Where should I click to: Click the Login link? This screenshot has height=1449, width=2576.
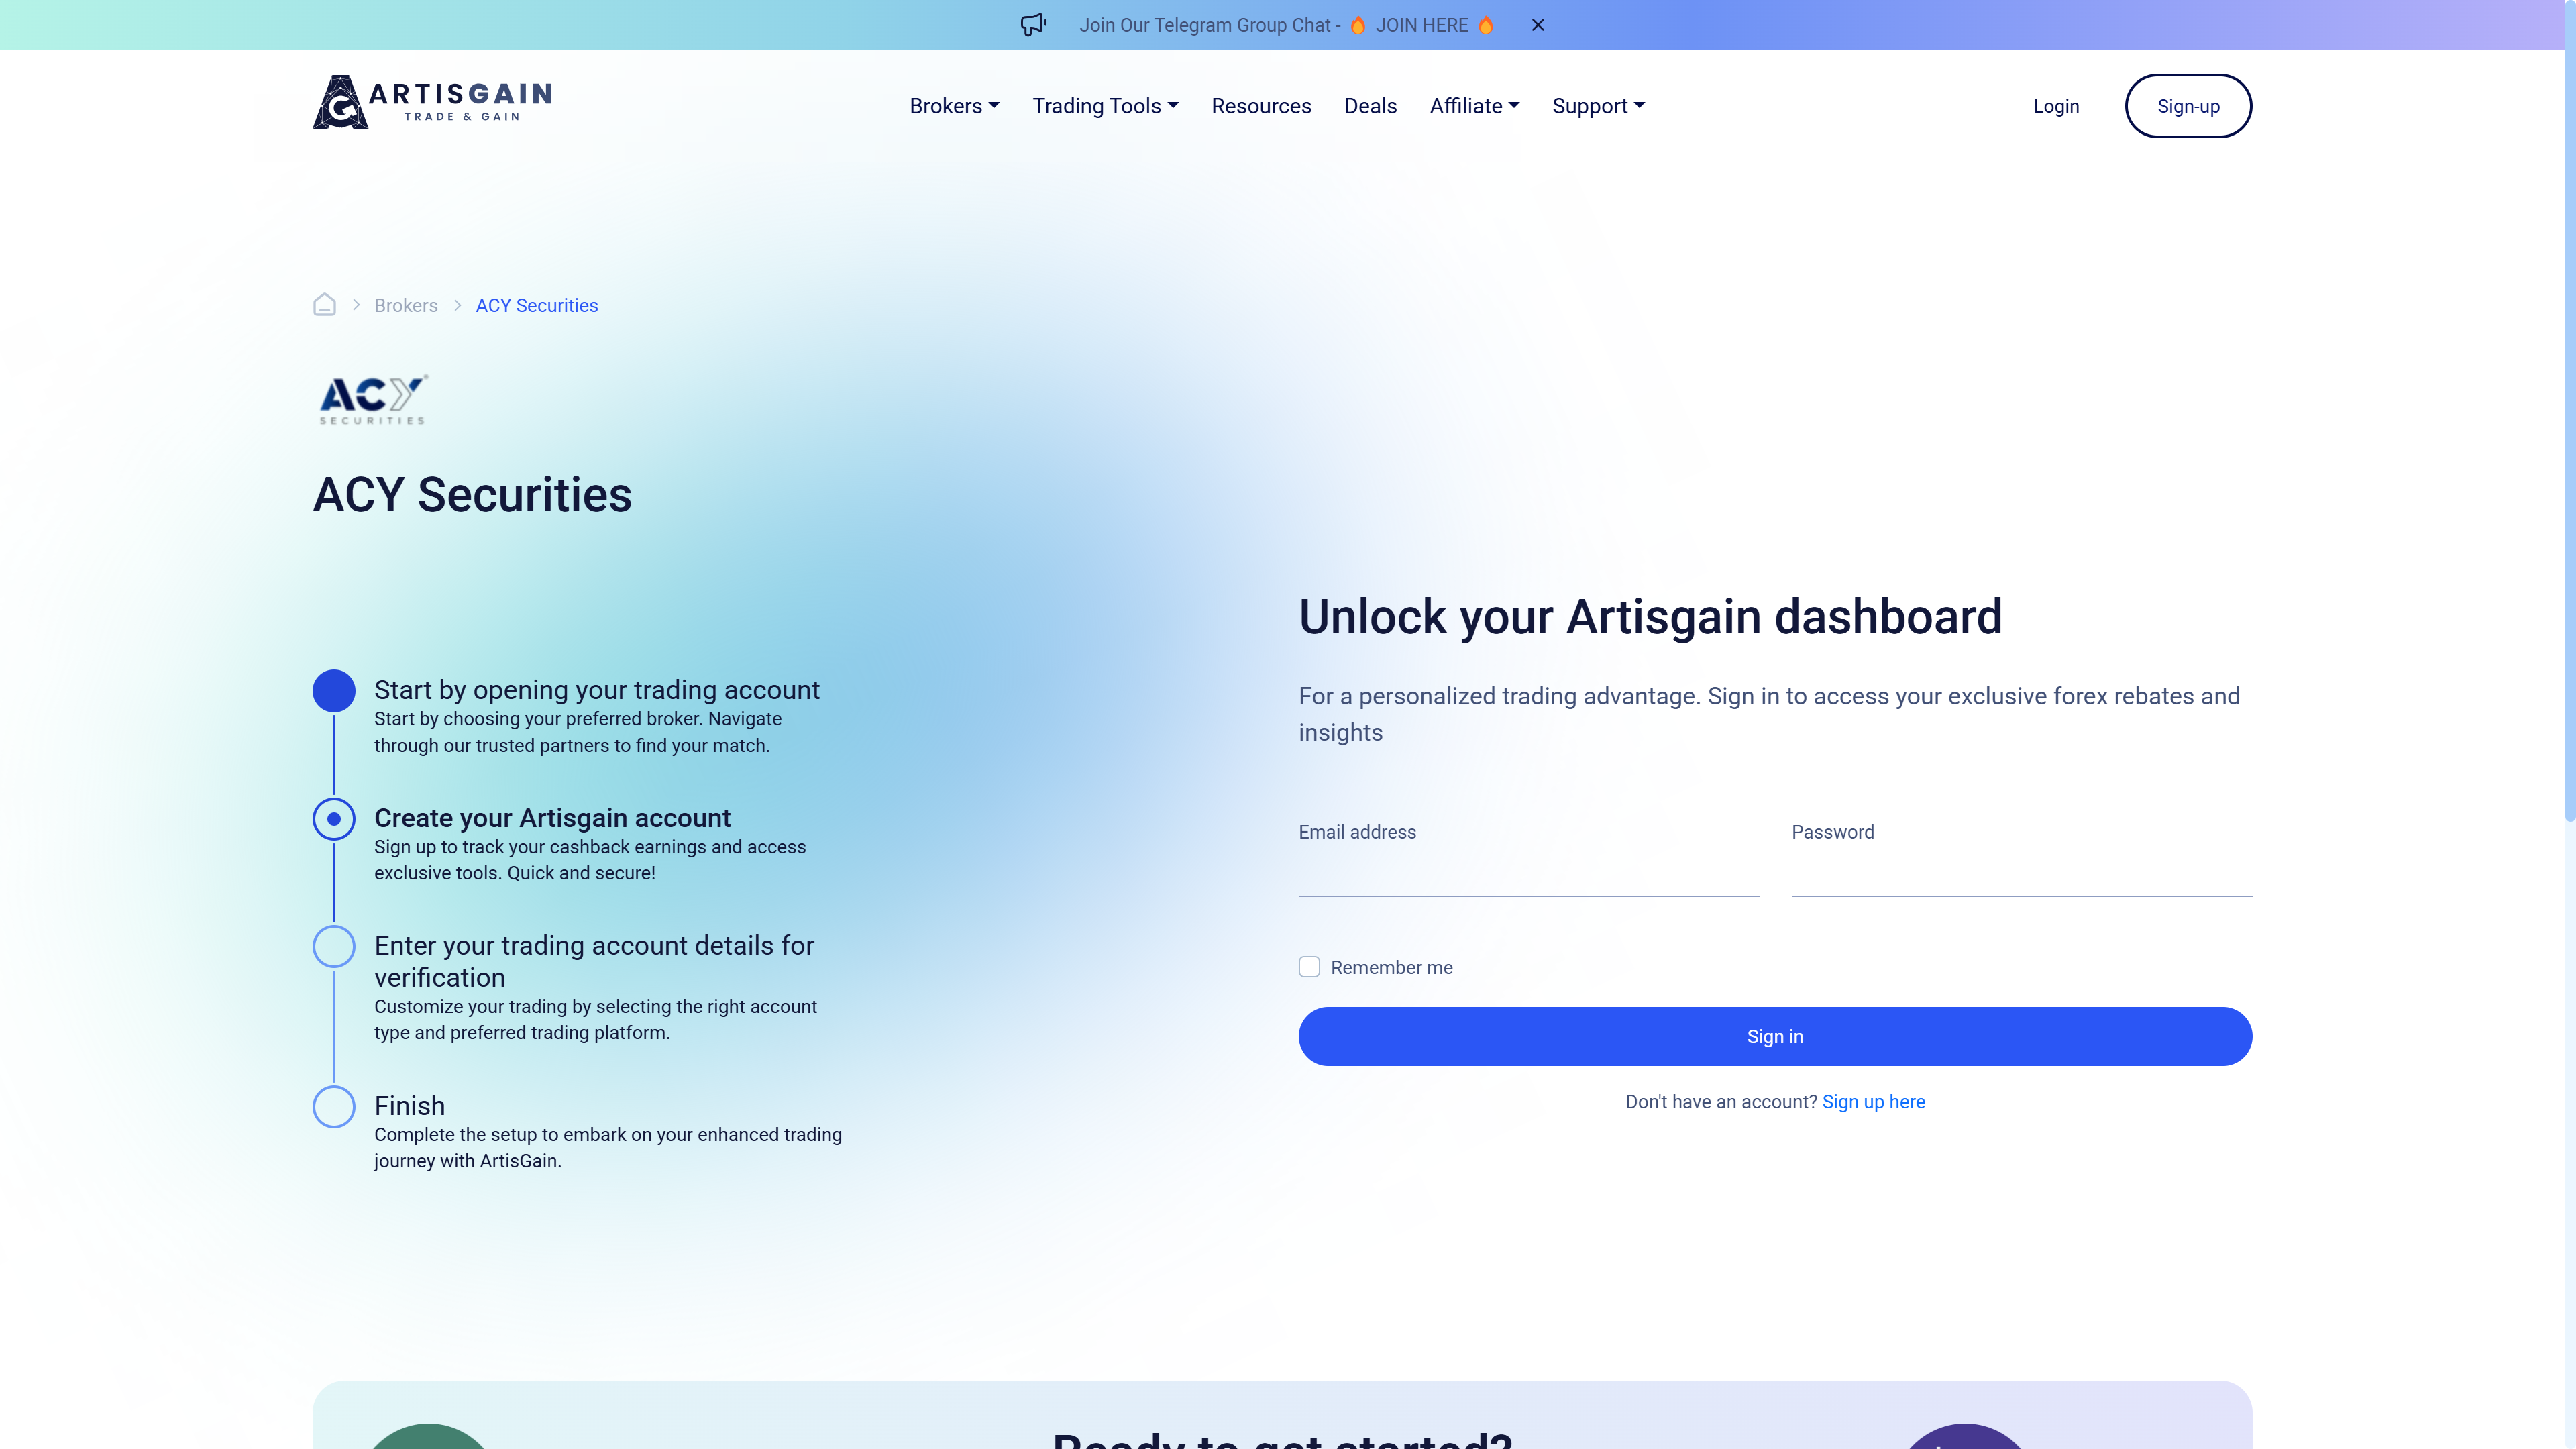(x=2056, y=106)
